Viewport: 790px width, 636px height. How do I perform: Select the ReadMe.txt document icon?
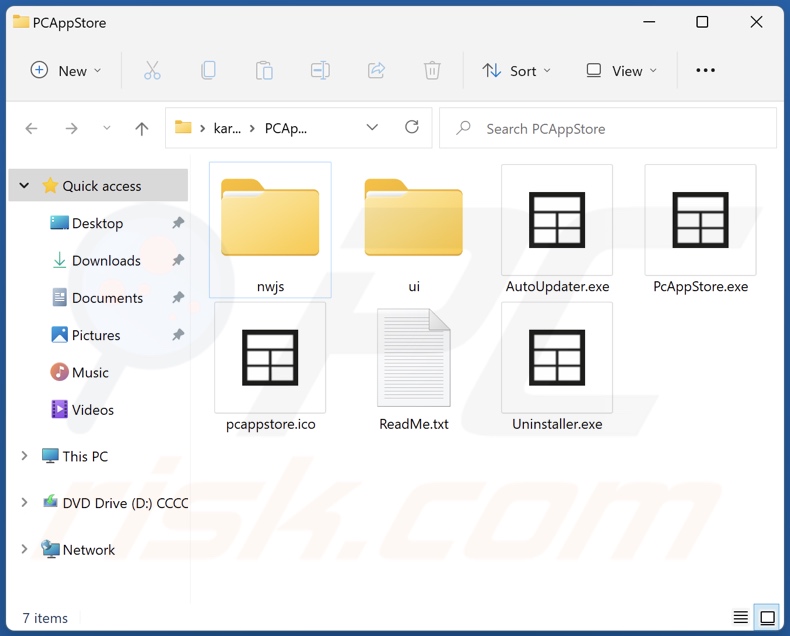coord(414,357)
